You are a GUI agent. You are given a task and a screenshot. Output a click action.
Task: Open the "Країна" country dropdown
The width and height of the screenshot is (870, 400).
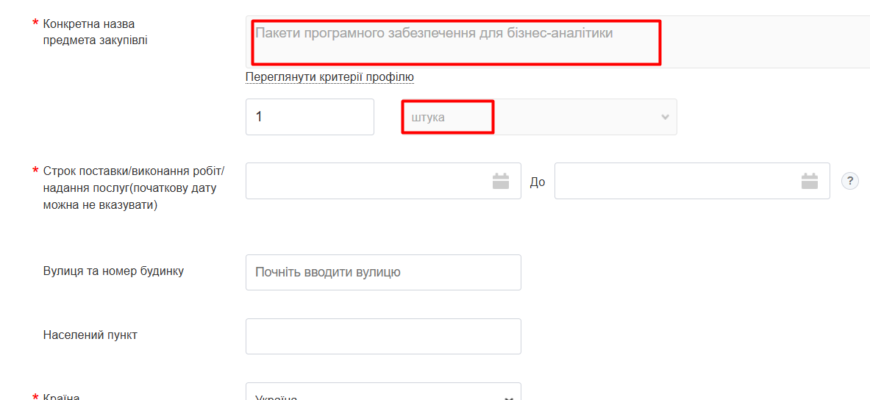383,392
